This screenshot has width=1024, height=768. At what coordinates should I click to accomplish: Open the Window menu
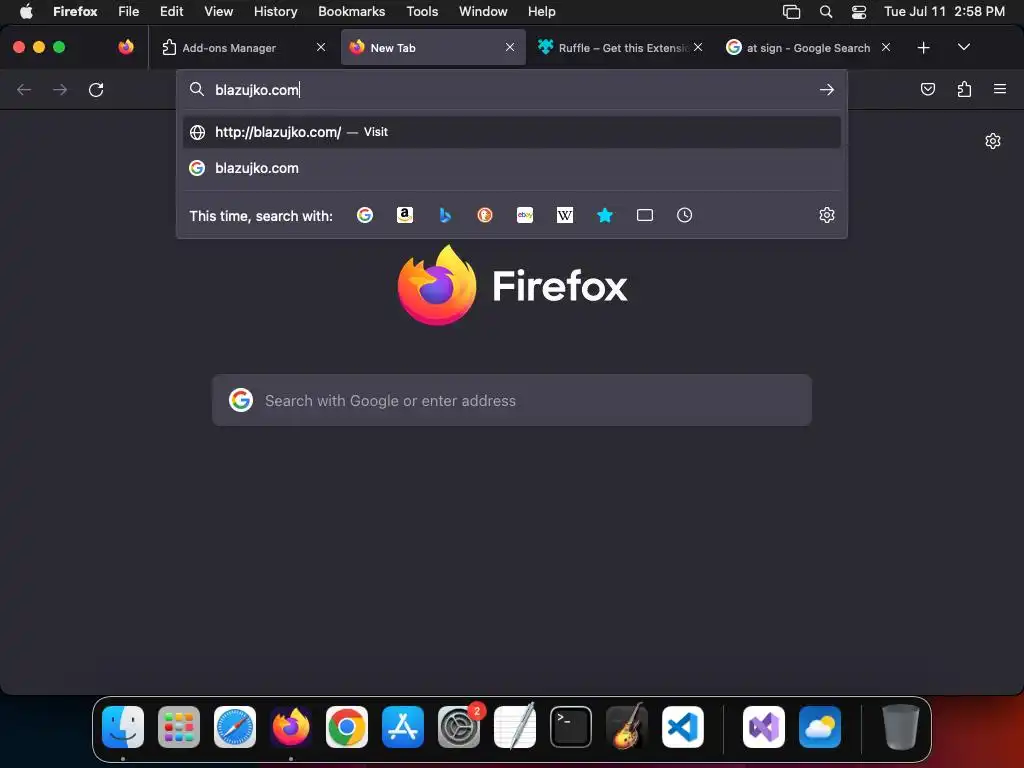point(483,11)
